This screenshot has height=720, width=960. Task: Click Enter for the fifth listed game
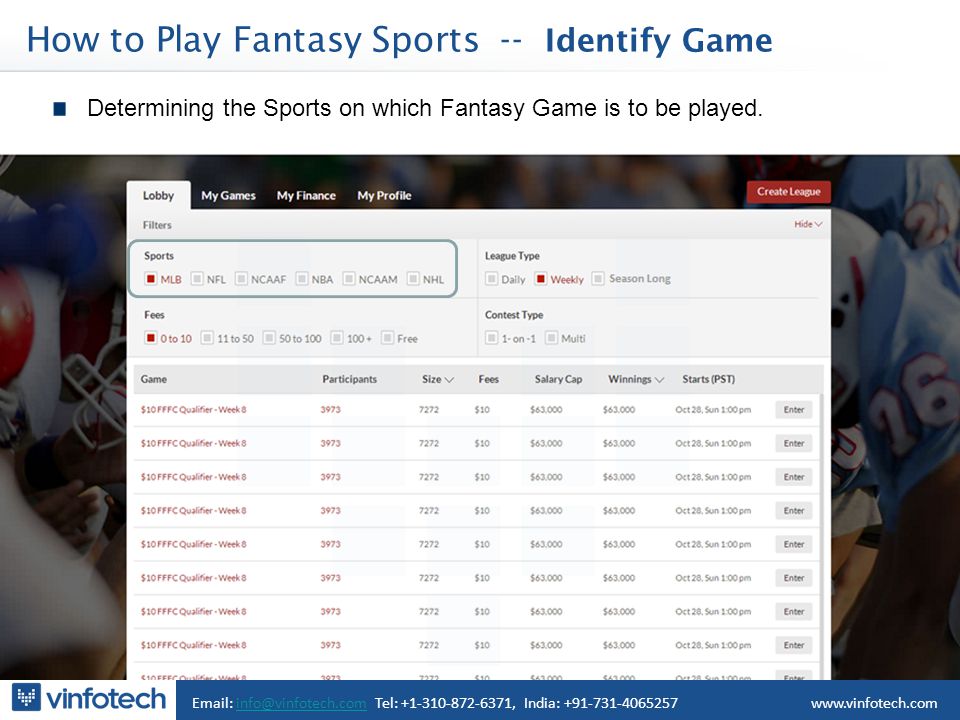pos(794,544)
